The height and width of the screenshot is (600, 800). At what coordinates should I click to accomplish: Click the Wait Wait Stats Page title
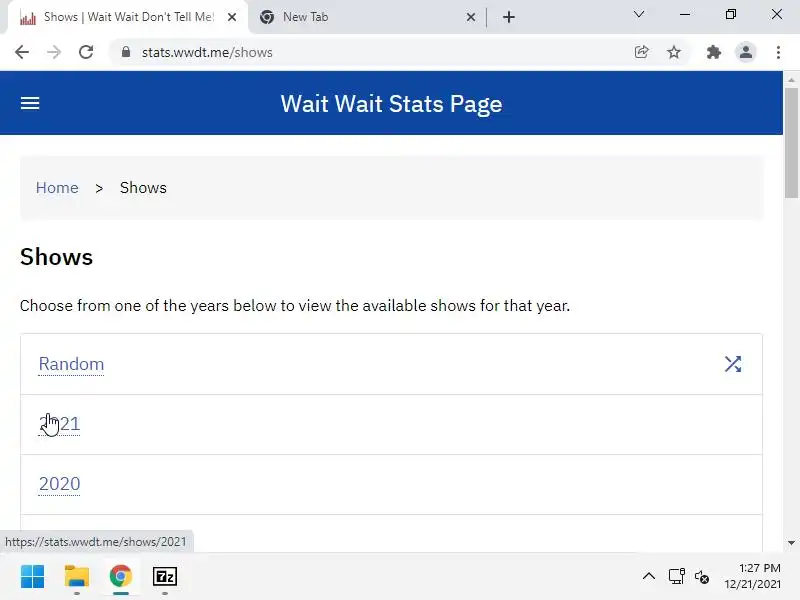(391, 104)
